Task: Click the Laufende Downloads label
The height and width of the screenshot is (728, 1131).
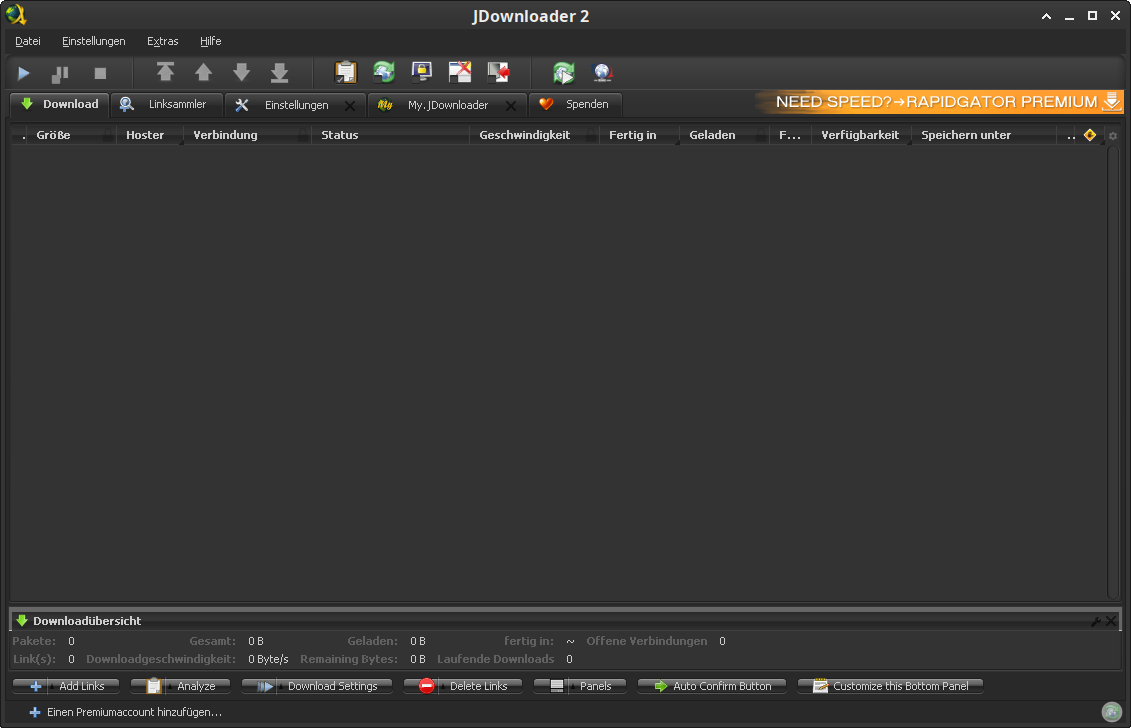Action: tap(496, 659)
